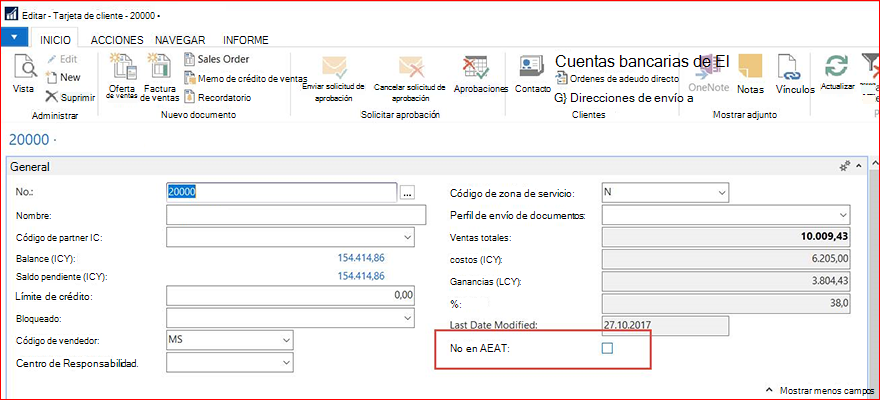The height and width of the screenshot is (400, 880).
Task: Open Ordenes de adeudo directo
Action: click(x=617, y=79)
